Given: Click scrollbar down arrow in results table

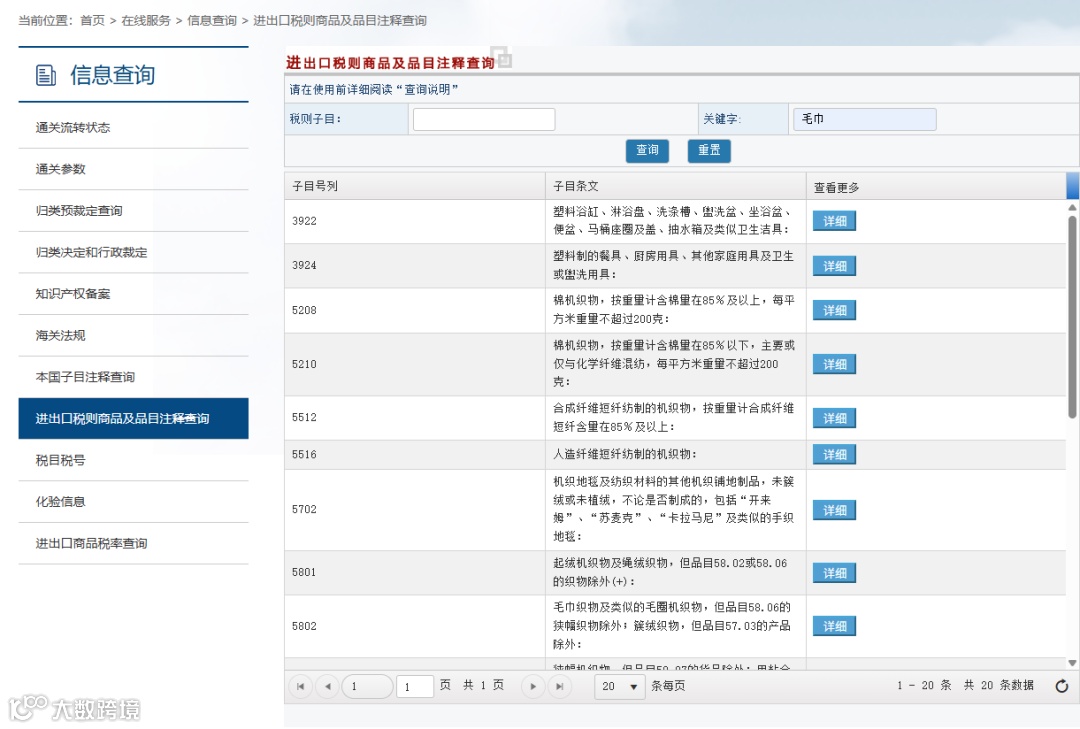Looking at the screenshot, I should click(x=1072, y=663).
